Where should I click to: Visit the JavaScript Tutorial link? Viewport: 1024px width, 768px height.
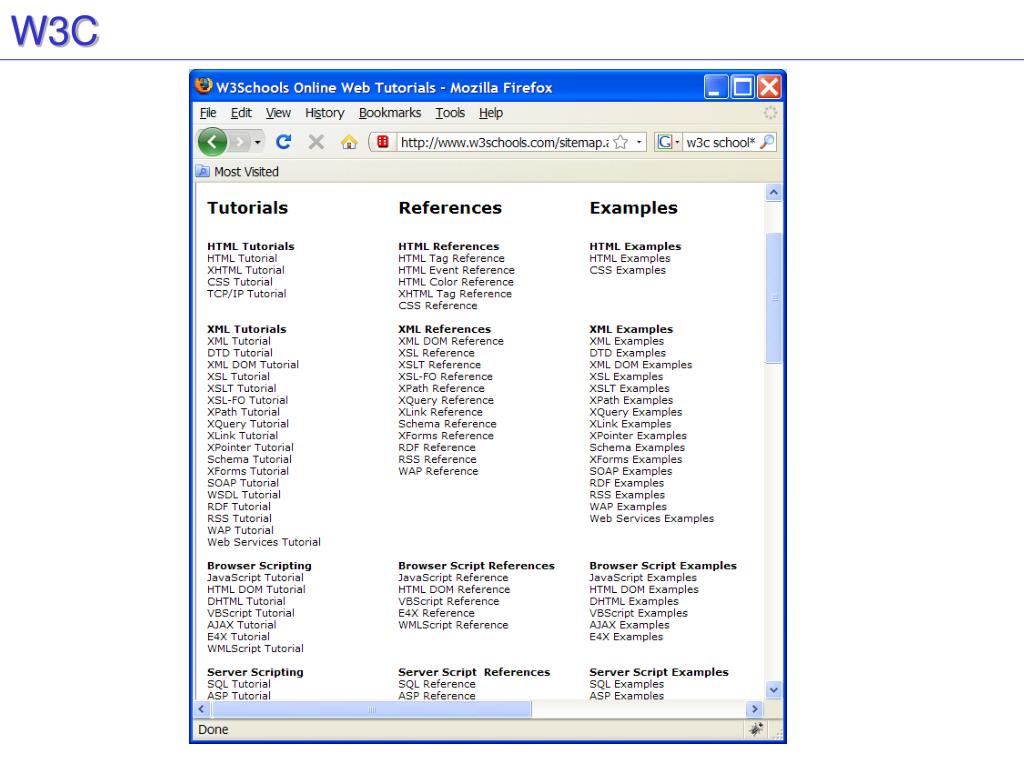[255, 577]
